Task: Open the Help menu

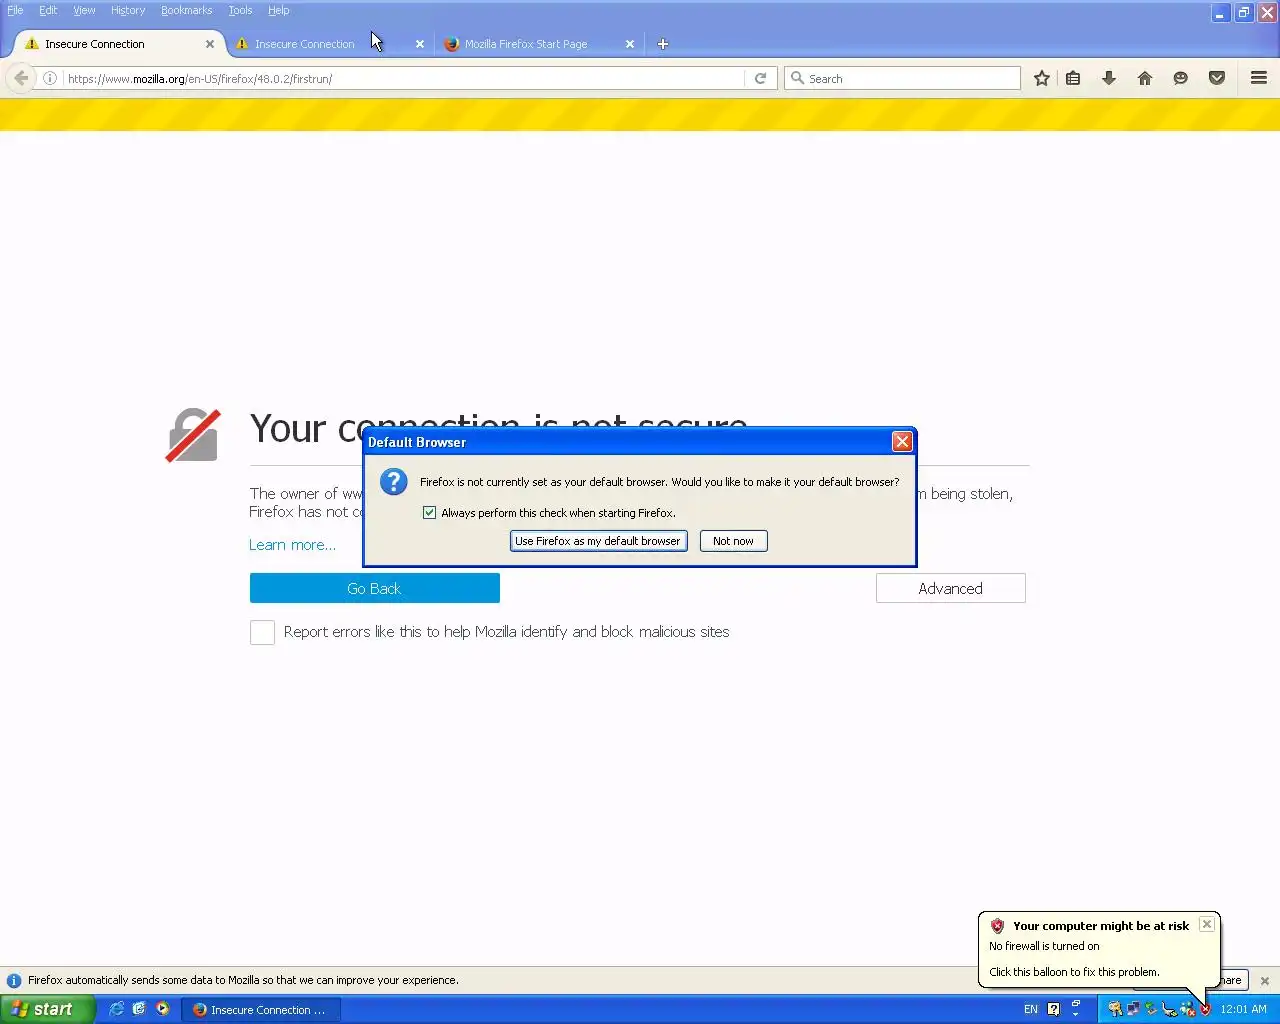Action: (278, 10)
